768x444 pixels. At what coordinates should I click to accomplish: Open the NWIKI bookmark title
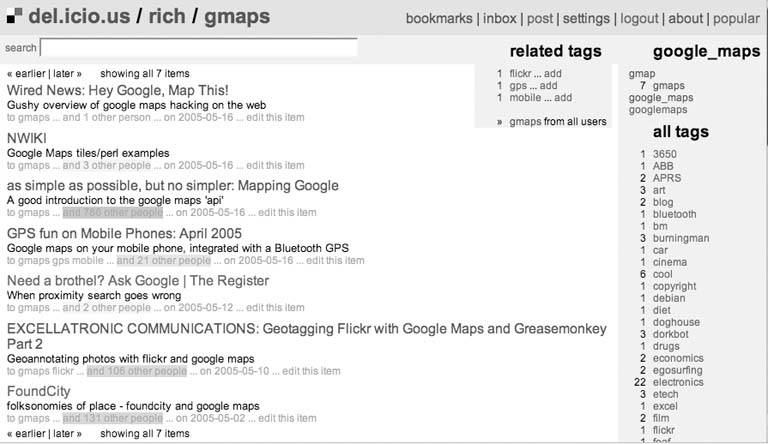26,138
